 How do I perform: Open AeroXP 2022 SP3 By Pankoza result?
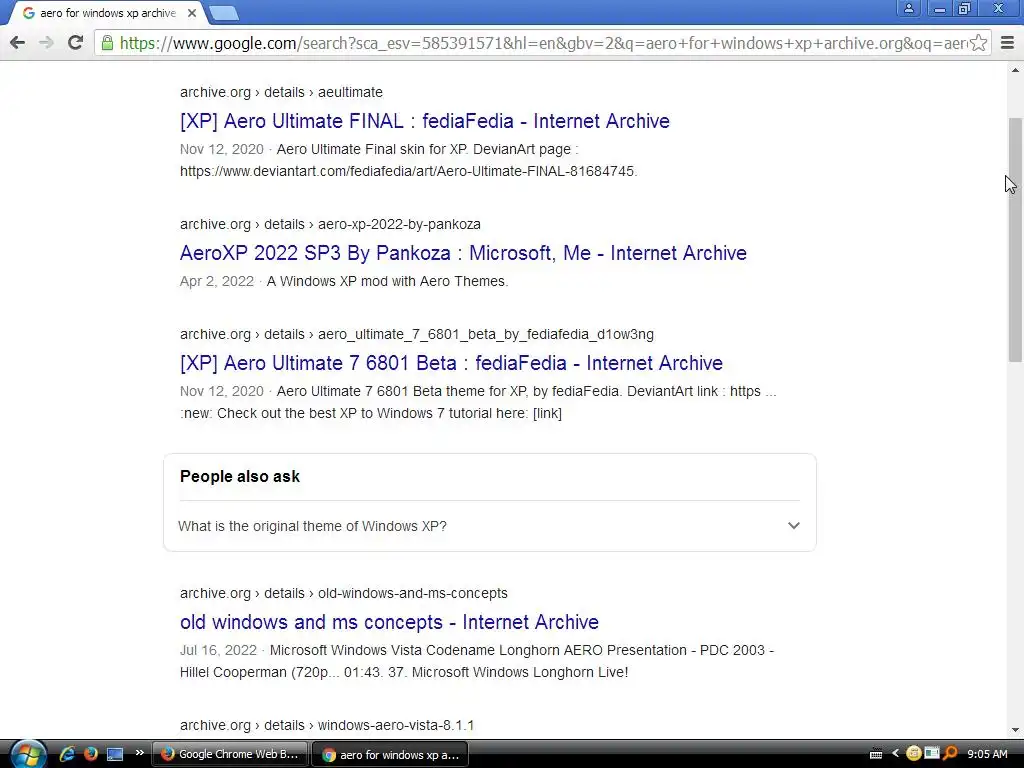click(x=463, y=253)
